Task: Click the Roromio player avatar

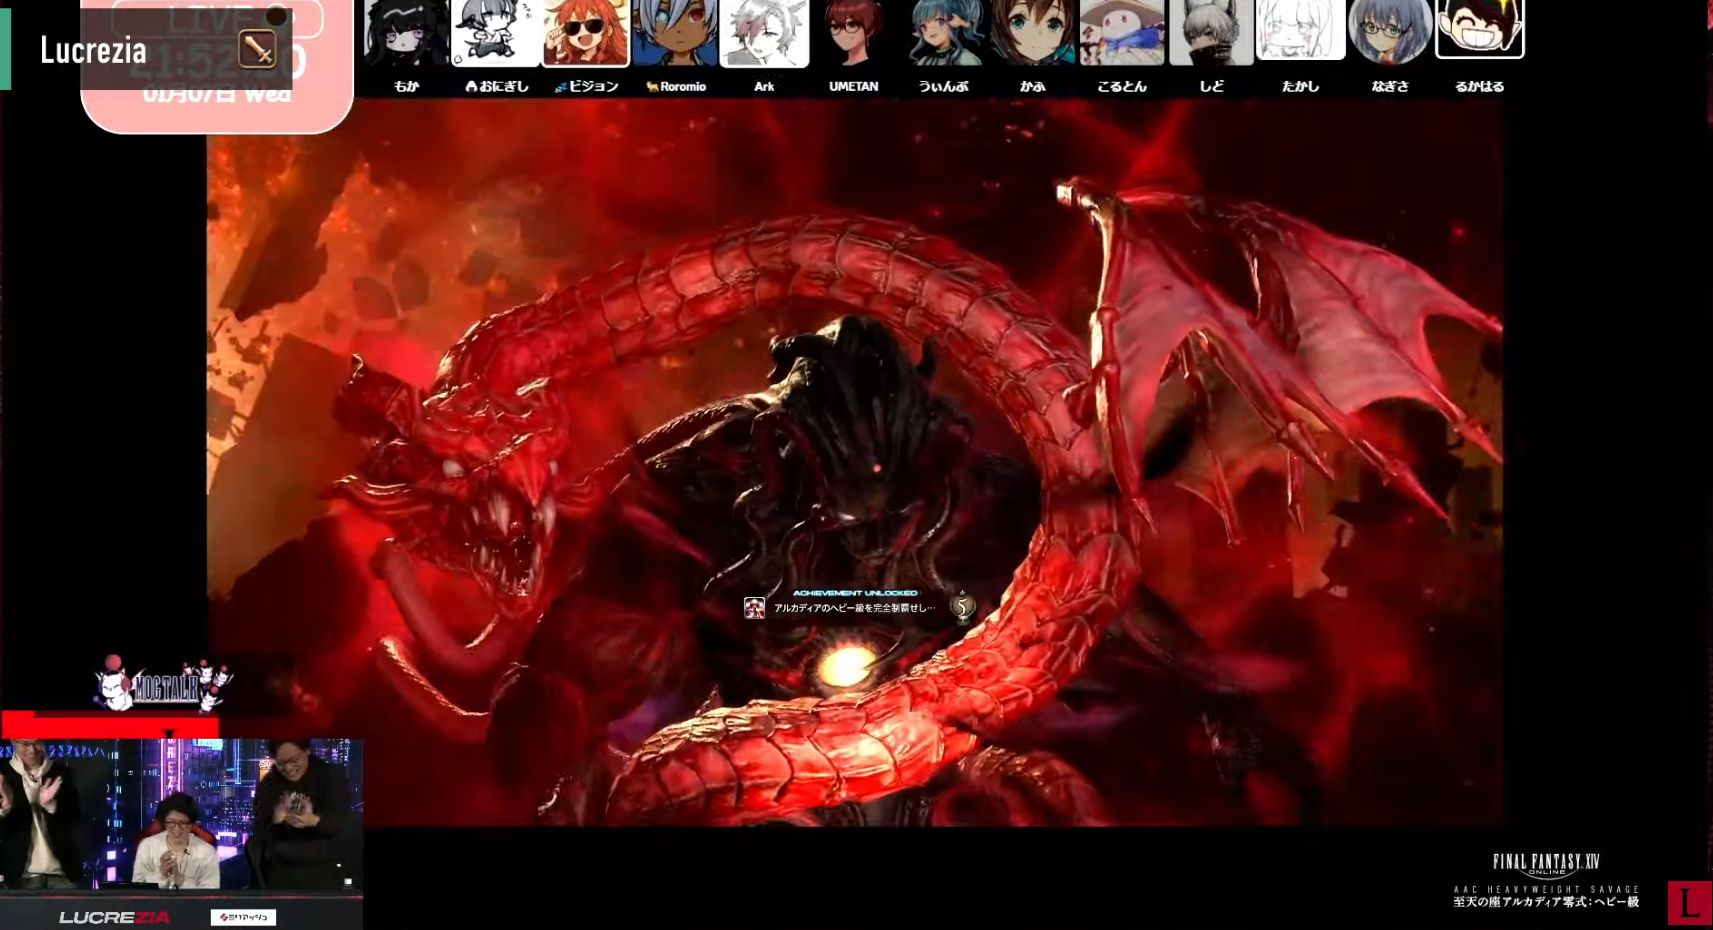Action: [675, 32]
